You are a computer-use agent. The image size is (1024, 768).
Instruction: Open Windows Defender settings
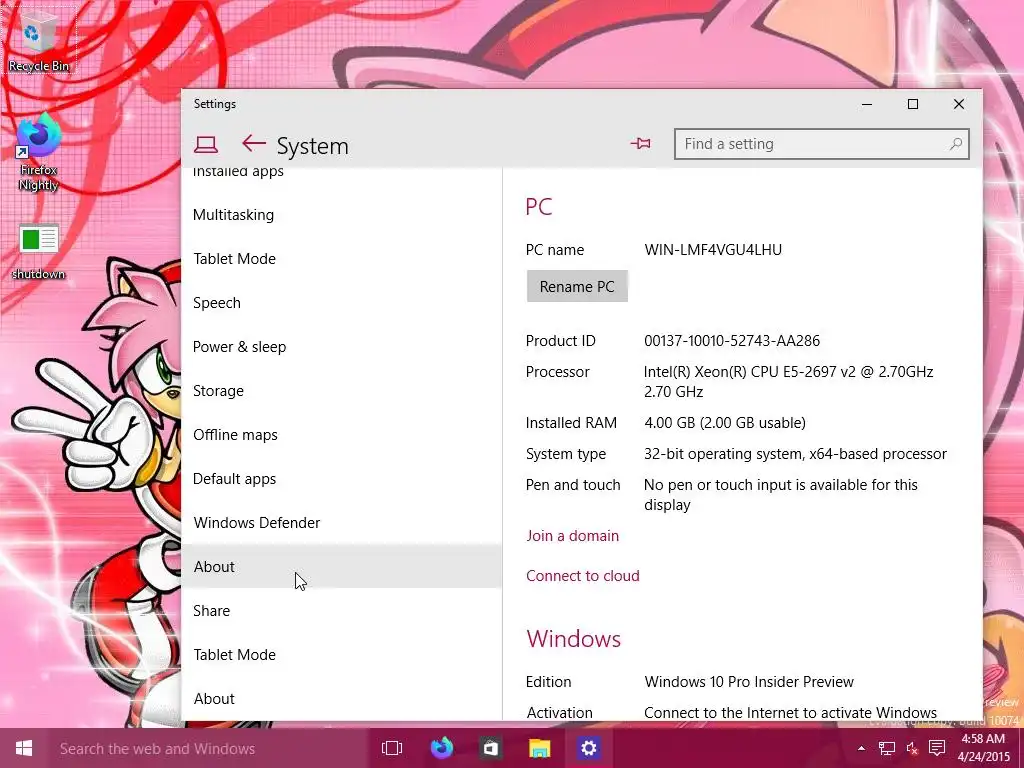pyautogui.click(x=342, y=522)
